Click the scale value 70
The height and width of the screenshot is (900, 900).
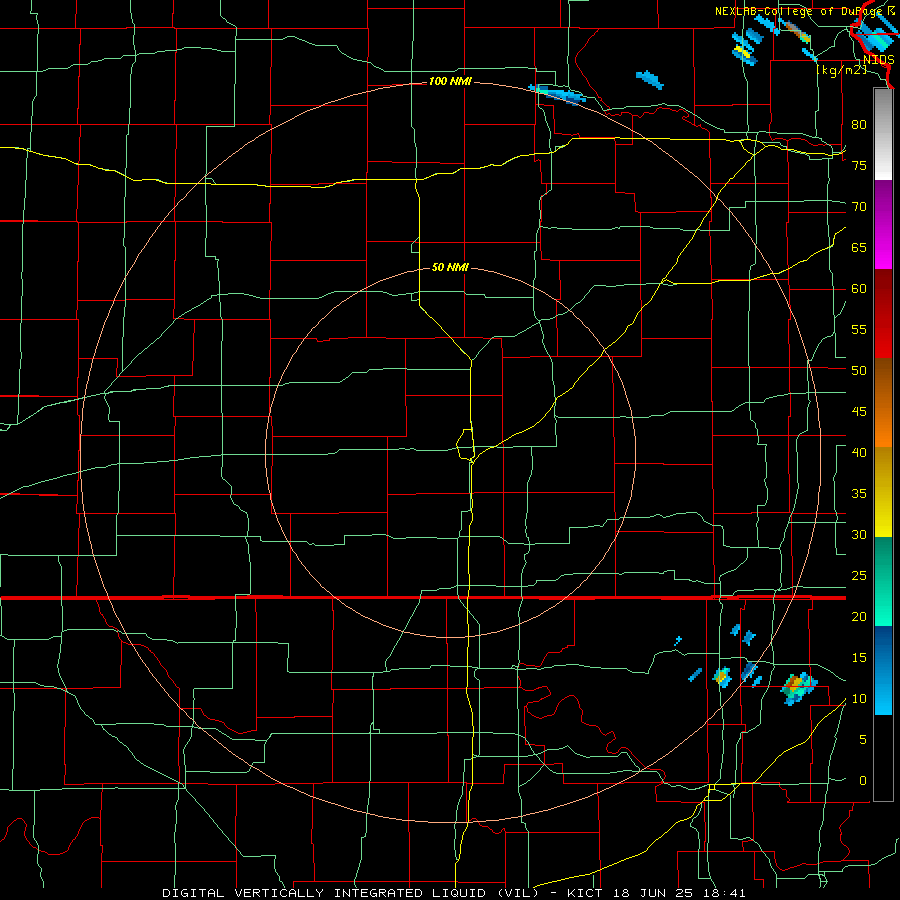(859, 207)
